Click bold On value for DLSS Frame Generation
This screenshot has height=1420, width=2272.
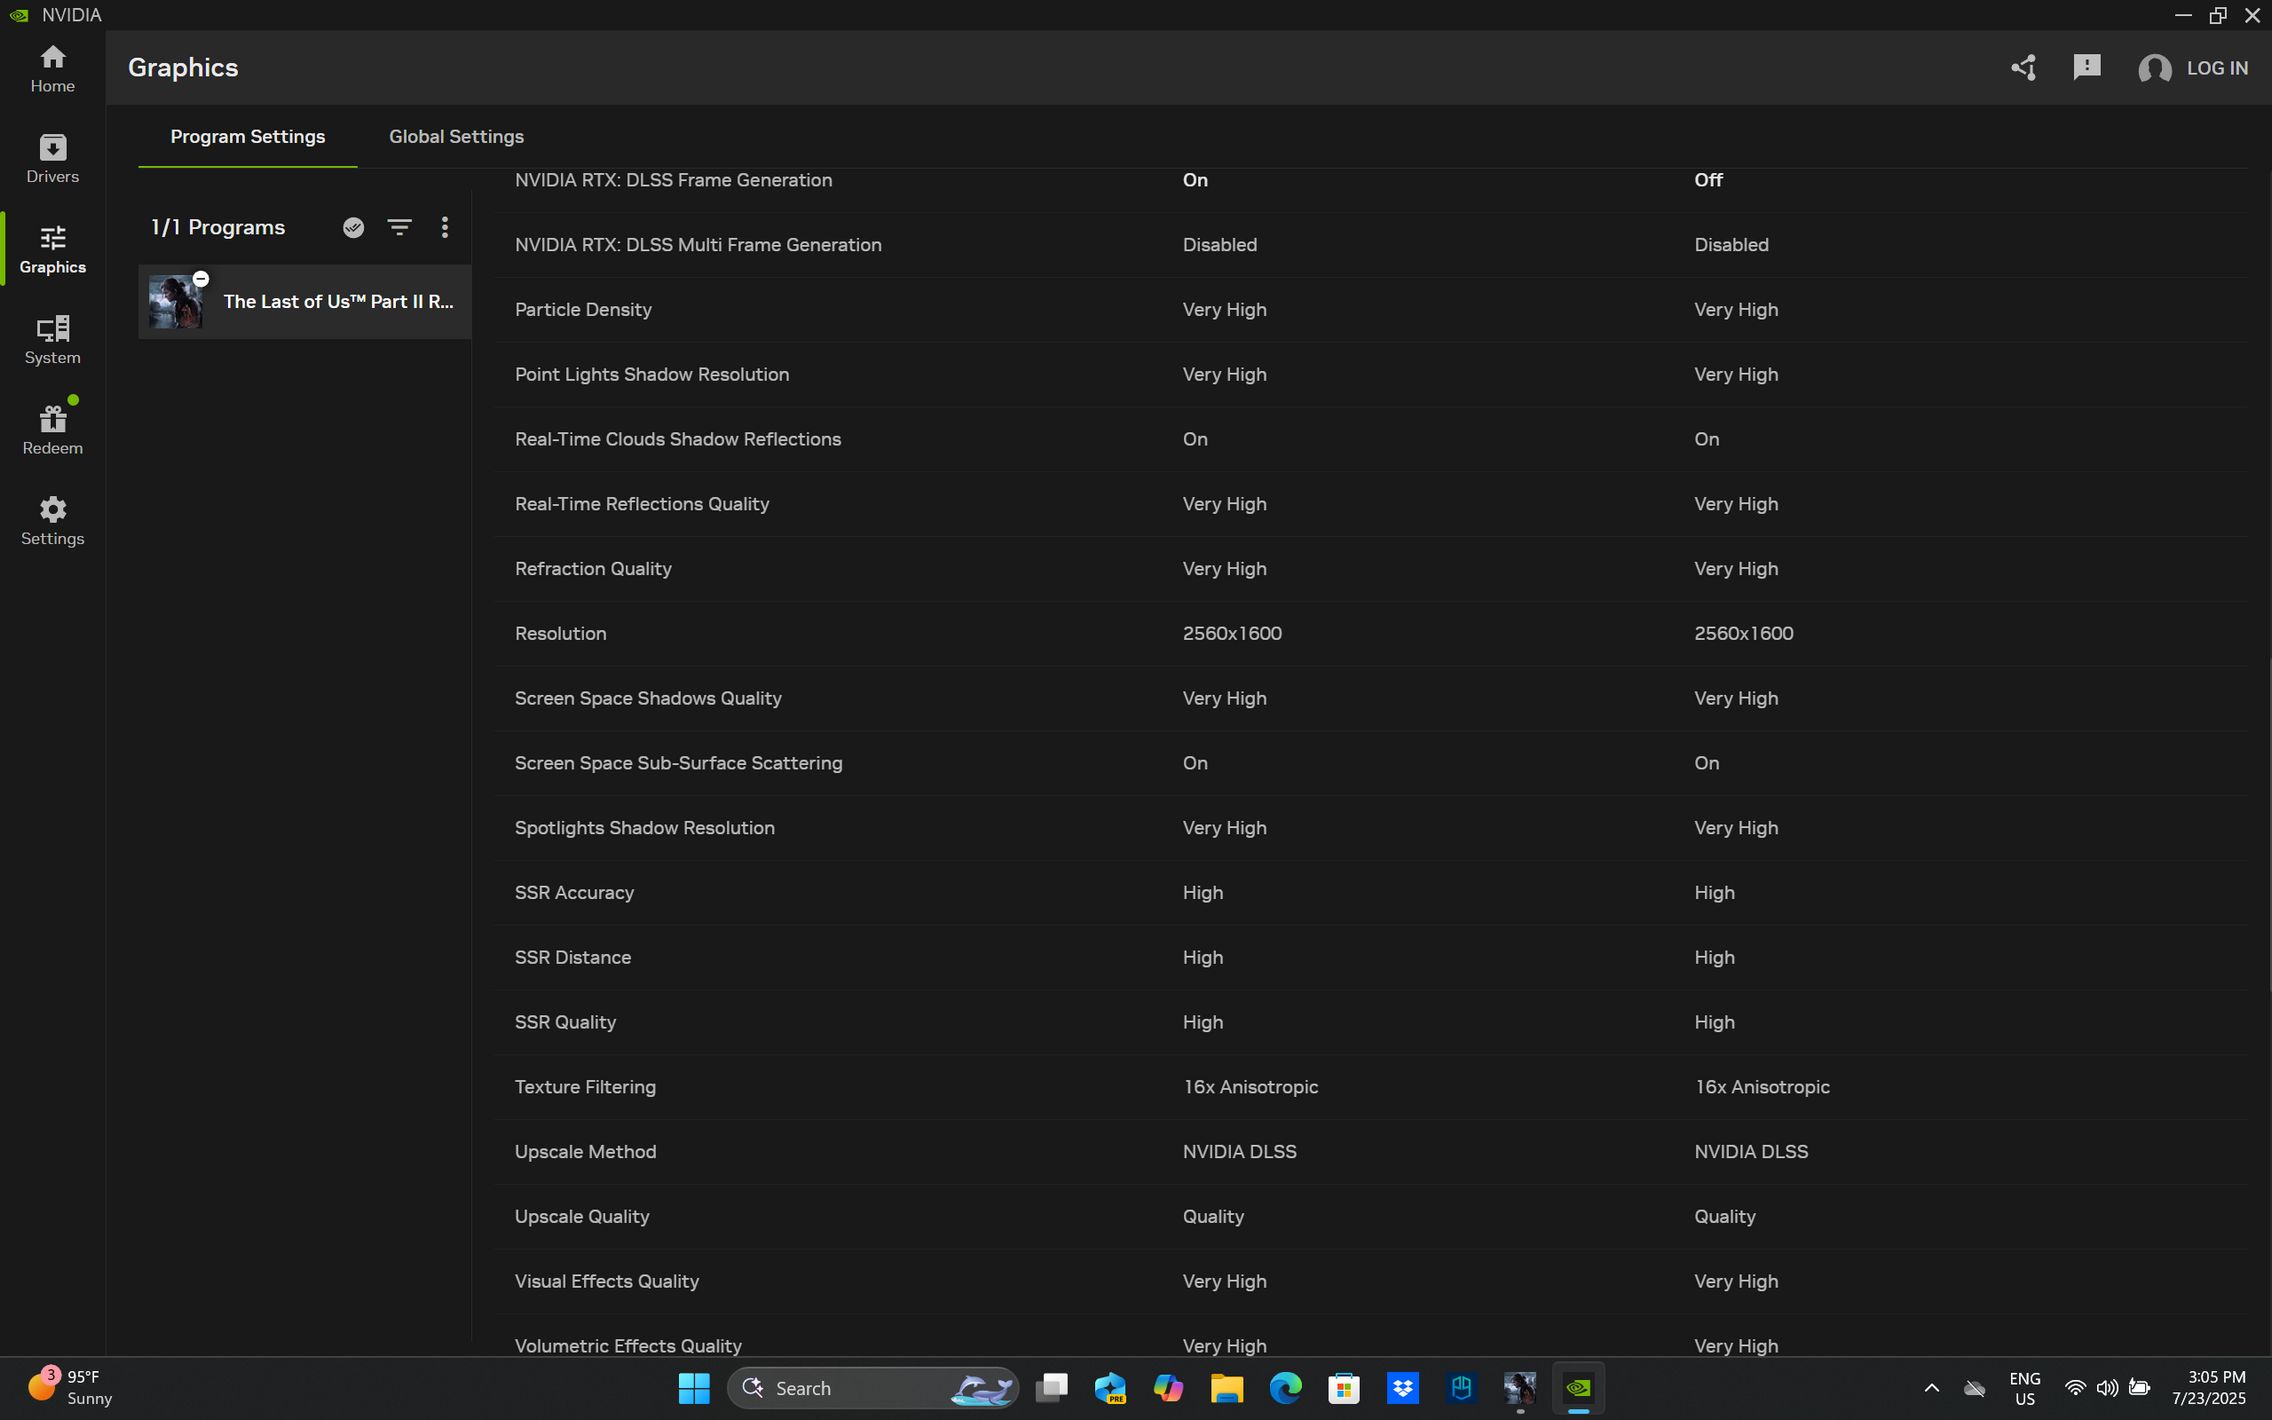(1195, 180)
